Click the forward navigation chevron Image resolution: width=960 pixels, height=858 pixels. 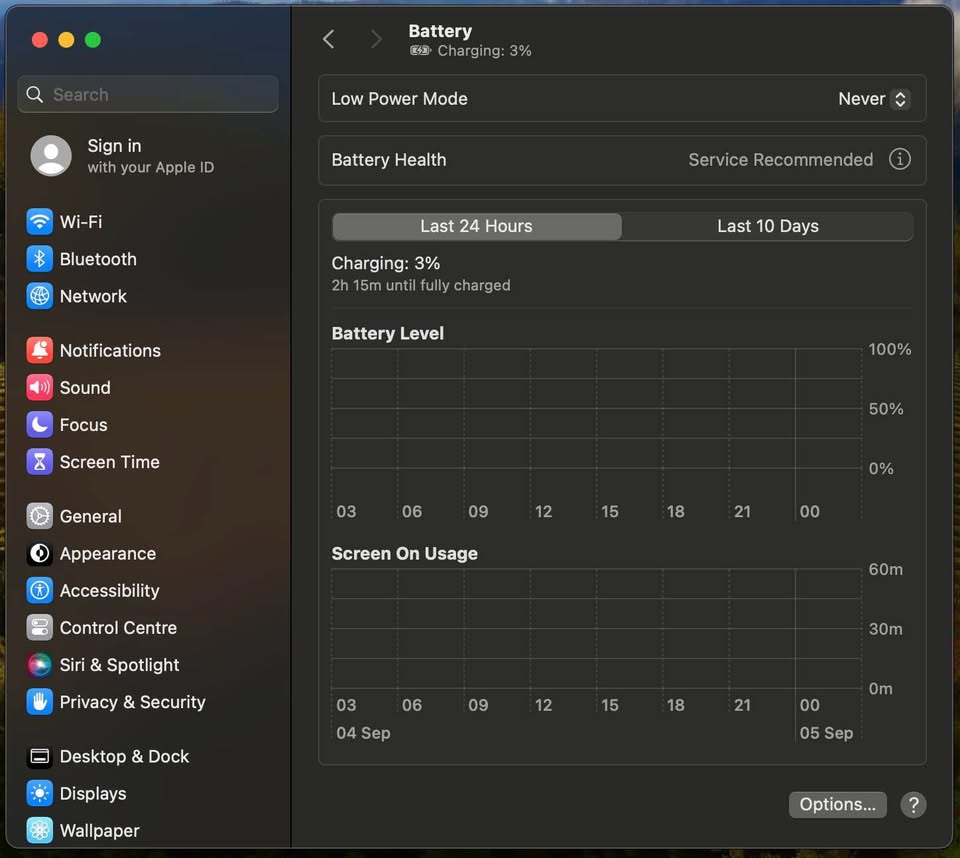375,39
